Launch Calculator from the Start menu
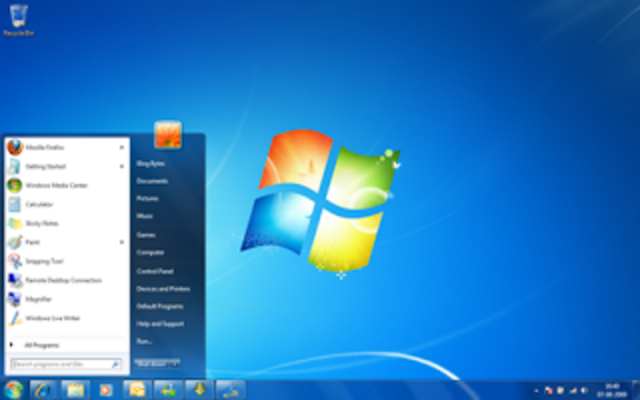Image resolution: width=640 pixels, height=400 pixels. coord(67,204)
